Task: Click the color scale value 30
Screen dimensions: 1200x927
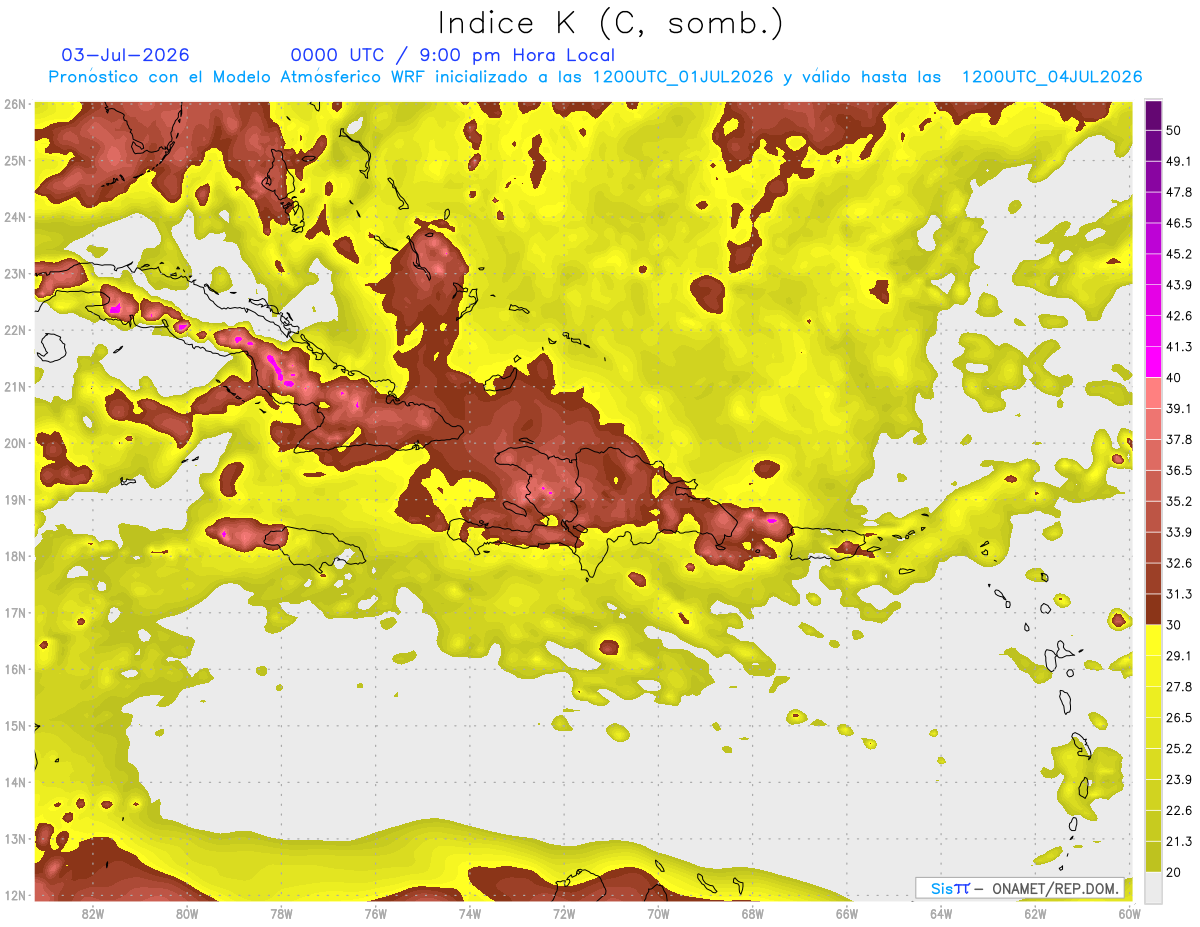Action: [1174, 625]
